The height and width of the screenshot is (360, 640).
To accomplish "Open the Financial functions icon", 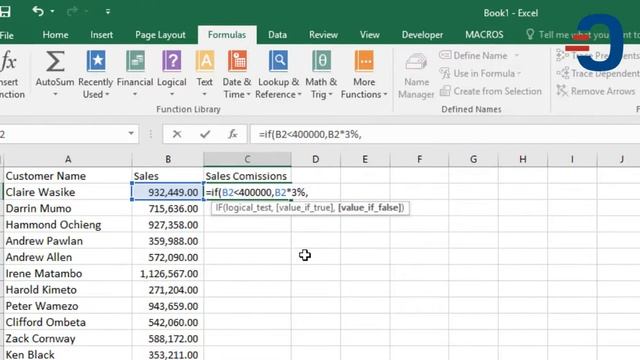I will 135,61.
